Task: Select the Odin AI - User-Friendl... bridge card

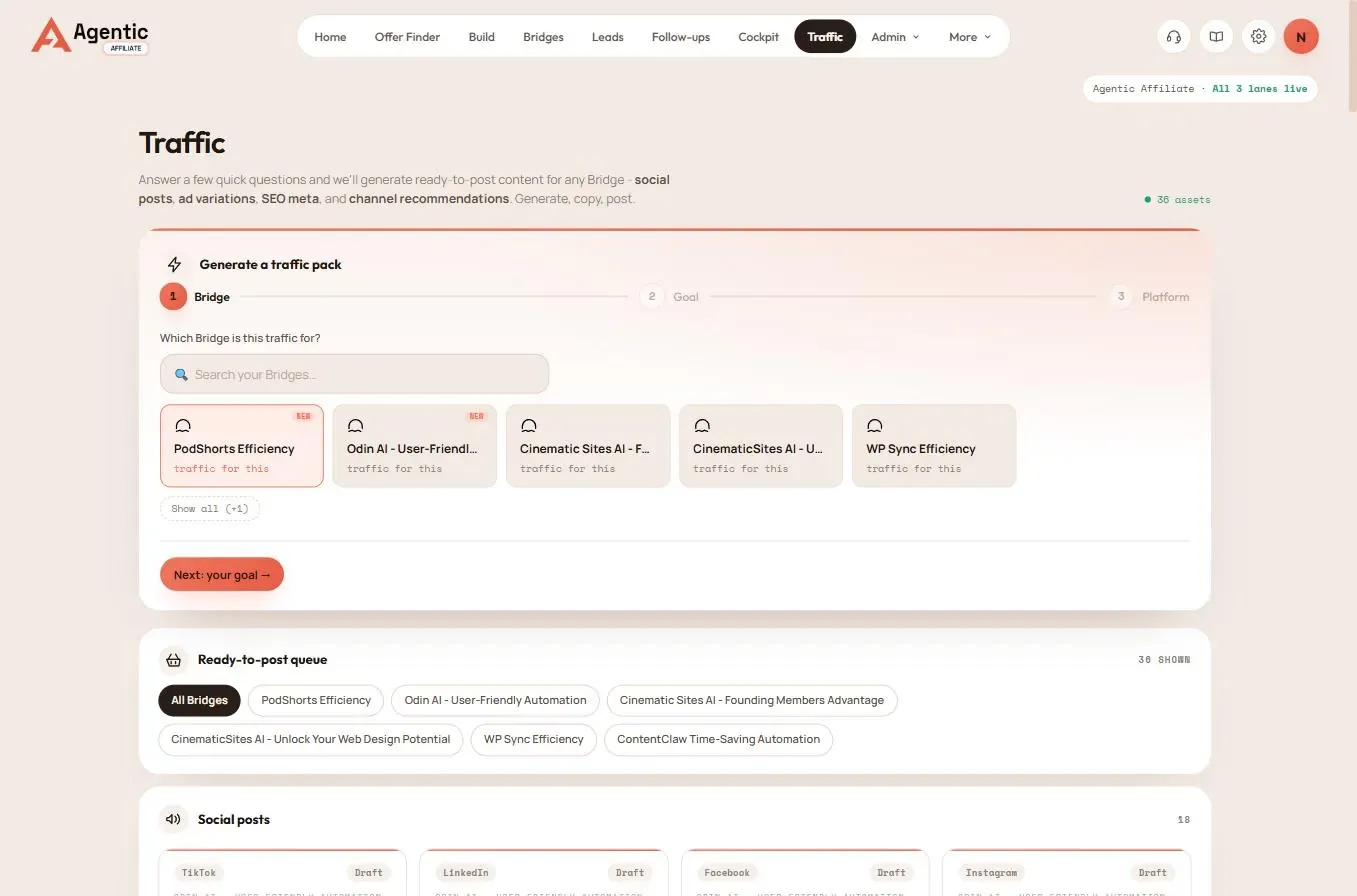Action: pos(415,446)
